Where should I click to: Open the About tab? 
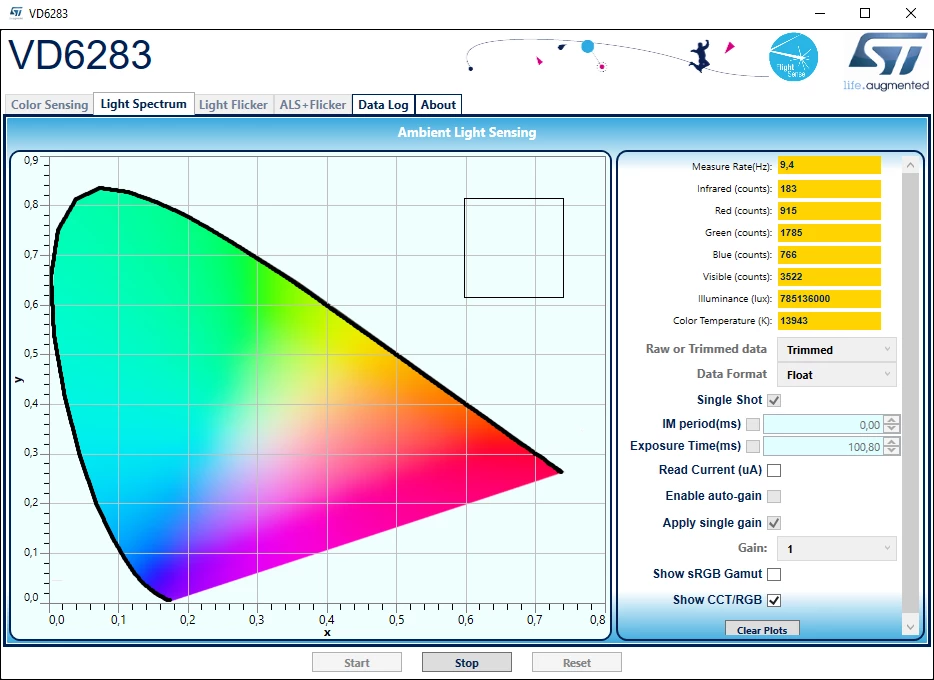click(x=438, y=105)
